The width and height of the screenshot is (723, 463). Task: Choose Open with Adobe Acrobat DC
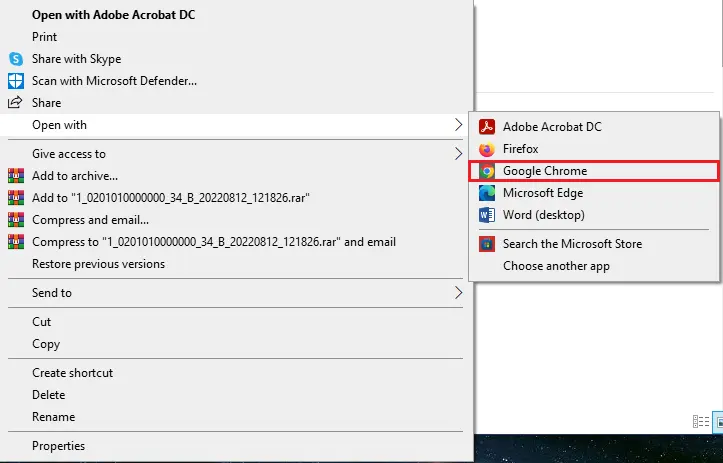(x=235, y=15)
